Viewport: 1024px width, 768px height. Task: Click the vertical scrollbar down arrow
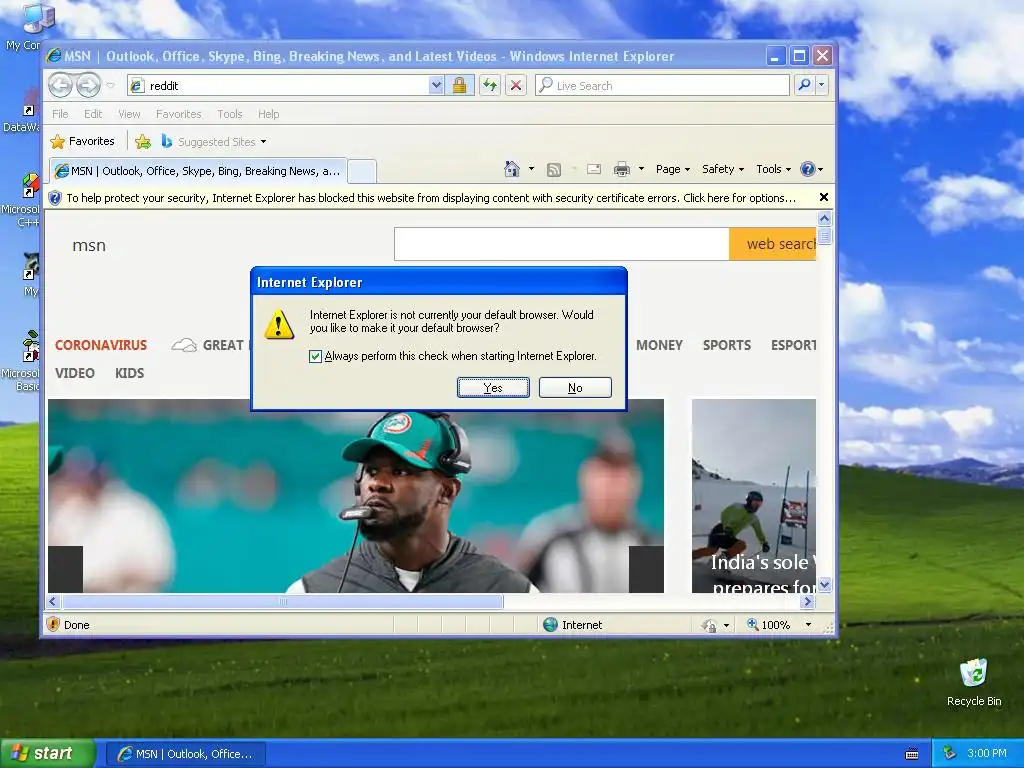(825, 585)
